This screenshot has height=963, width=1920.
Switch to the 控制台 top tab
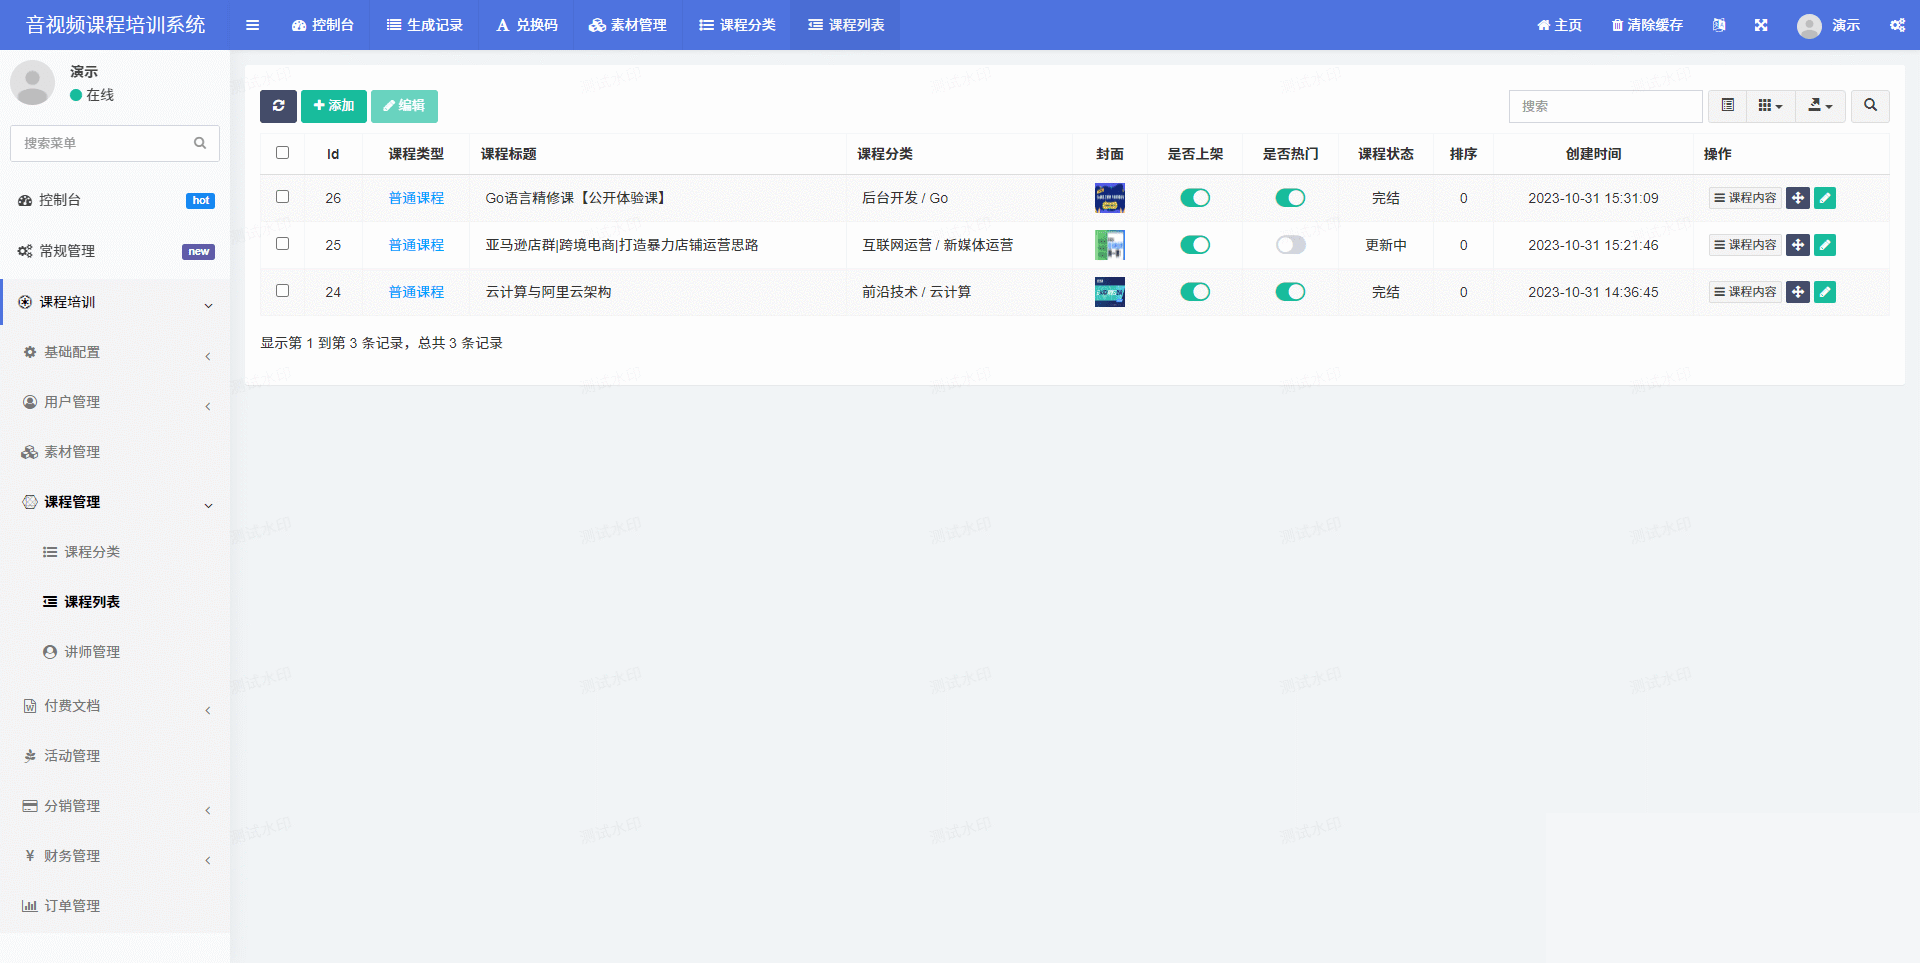click(323, 25)
